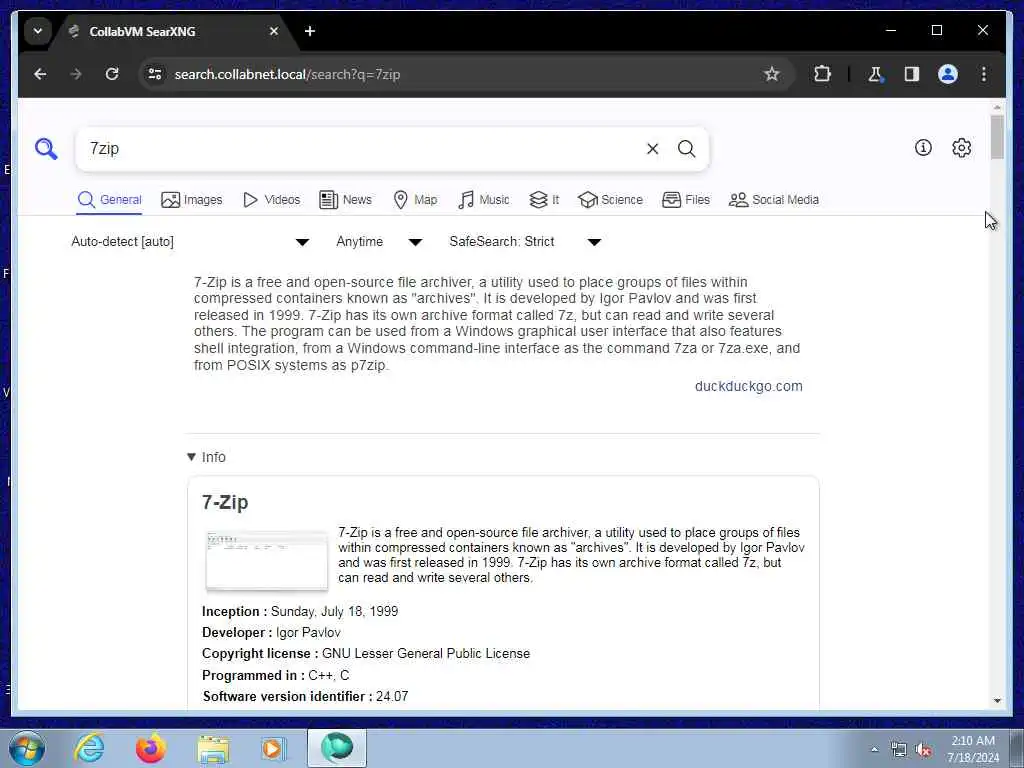Screen dimensions: 1024x768
Task: Go back with browser back arrow
Action: pyautogui.click(x=40, y=74)
